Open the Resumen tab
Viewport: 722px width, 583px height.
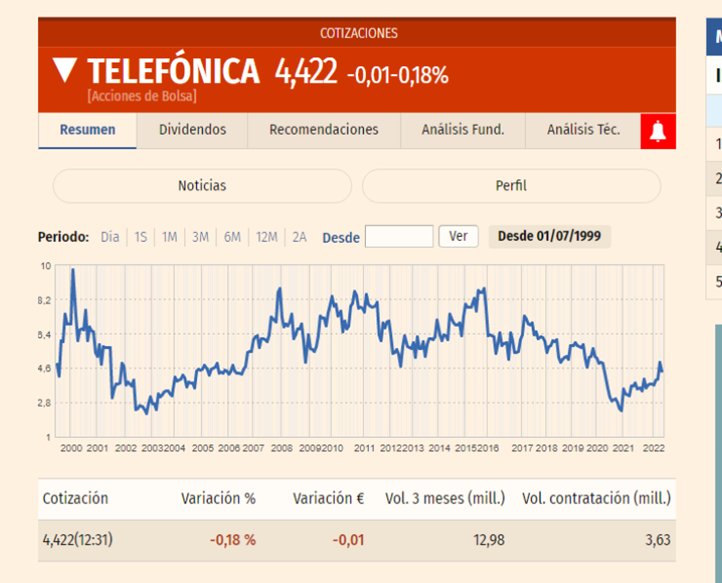87,130
